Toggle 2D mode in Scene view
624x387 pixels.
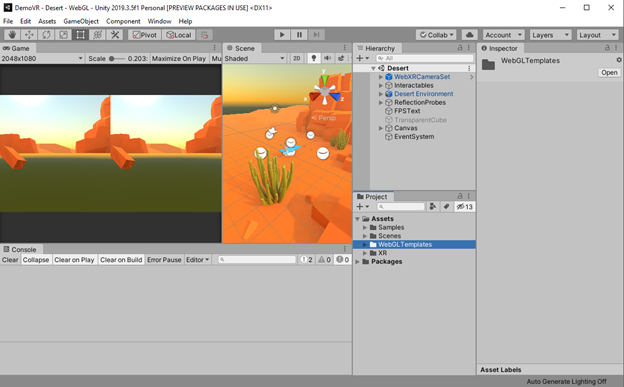click(296, 58)
